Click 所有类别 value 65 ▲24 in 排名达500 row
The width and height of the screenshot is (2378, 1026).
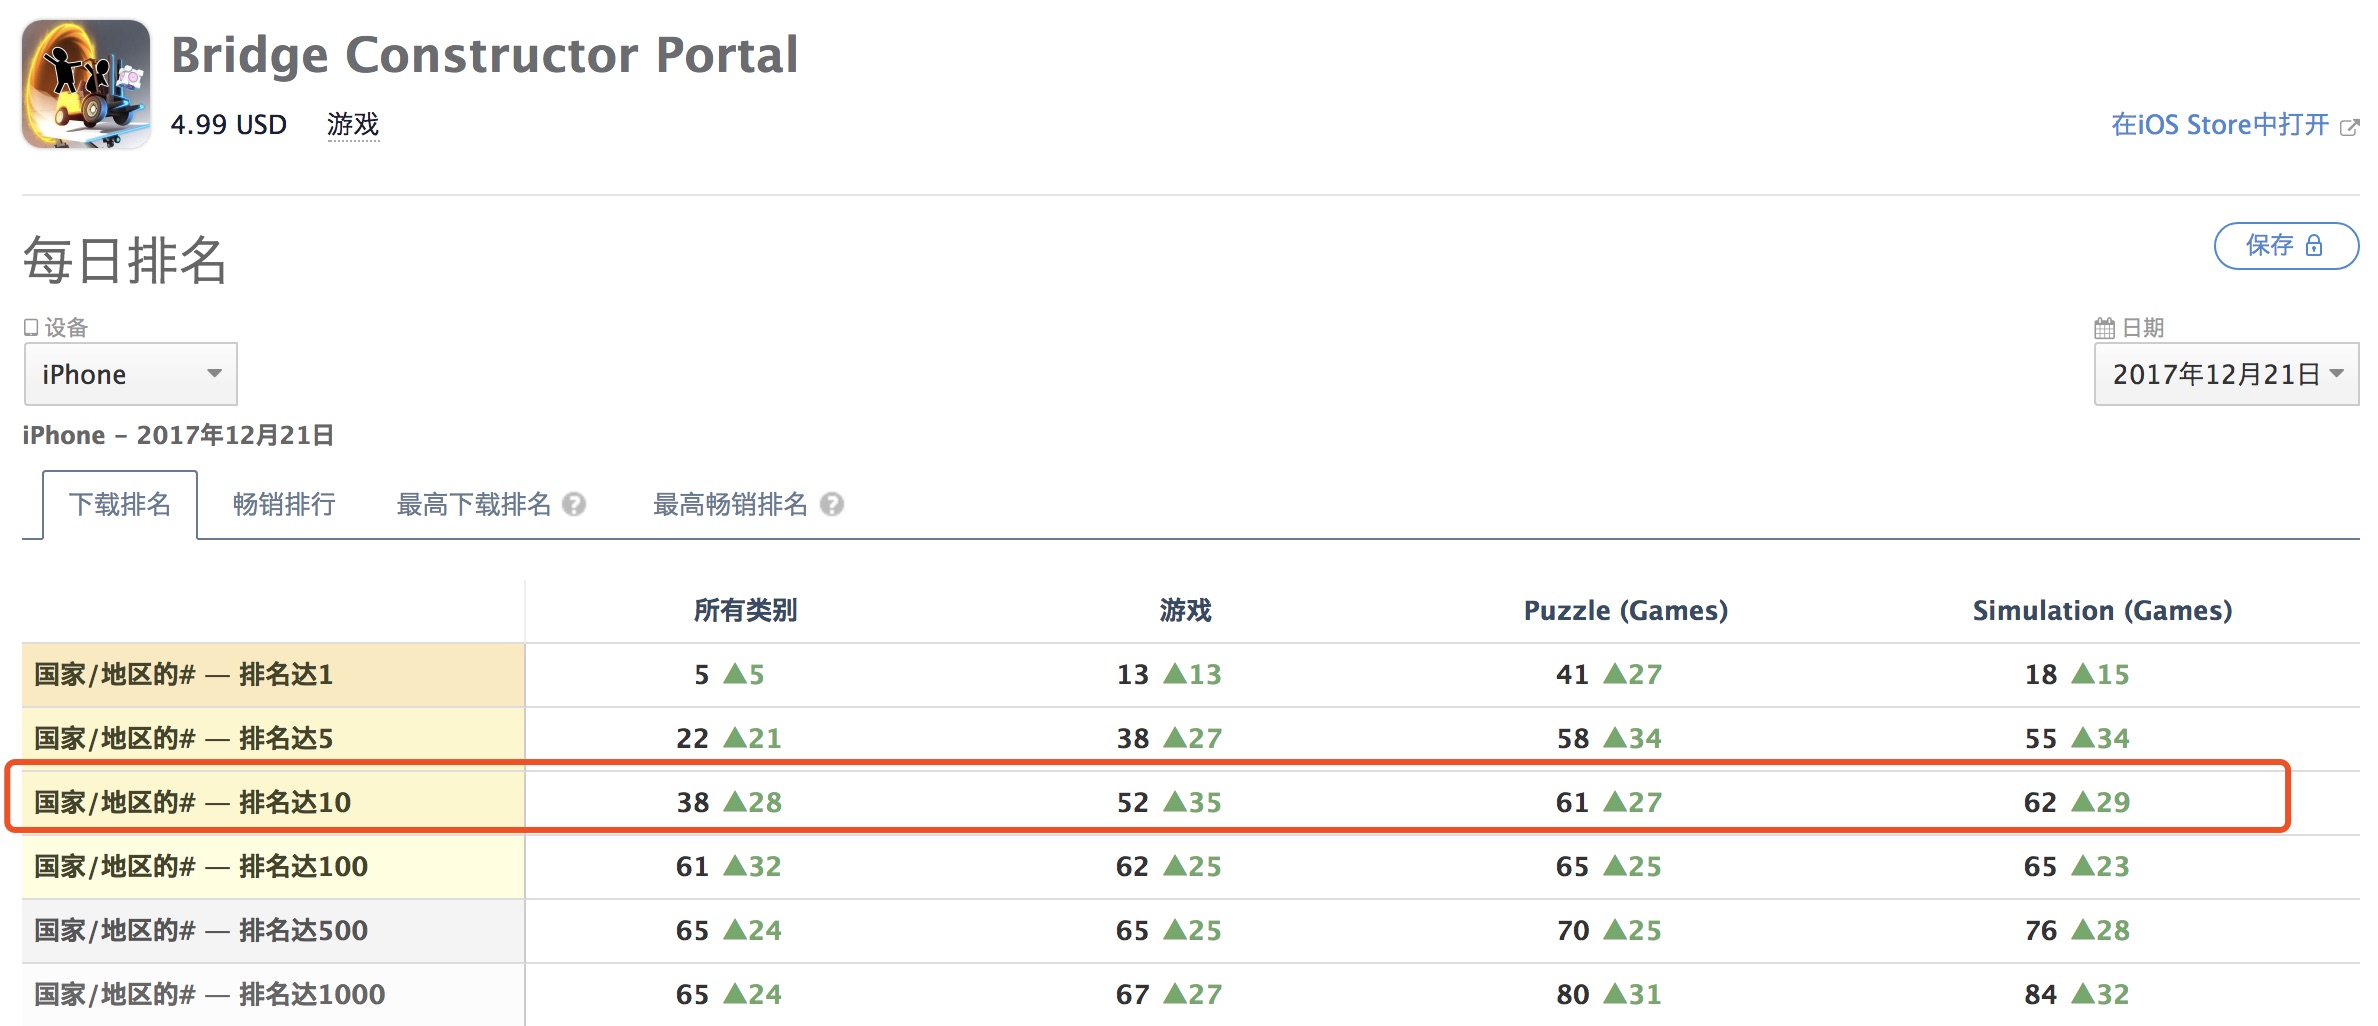pos(729,931)
